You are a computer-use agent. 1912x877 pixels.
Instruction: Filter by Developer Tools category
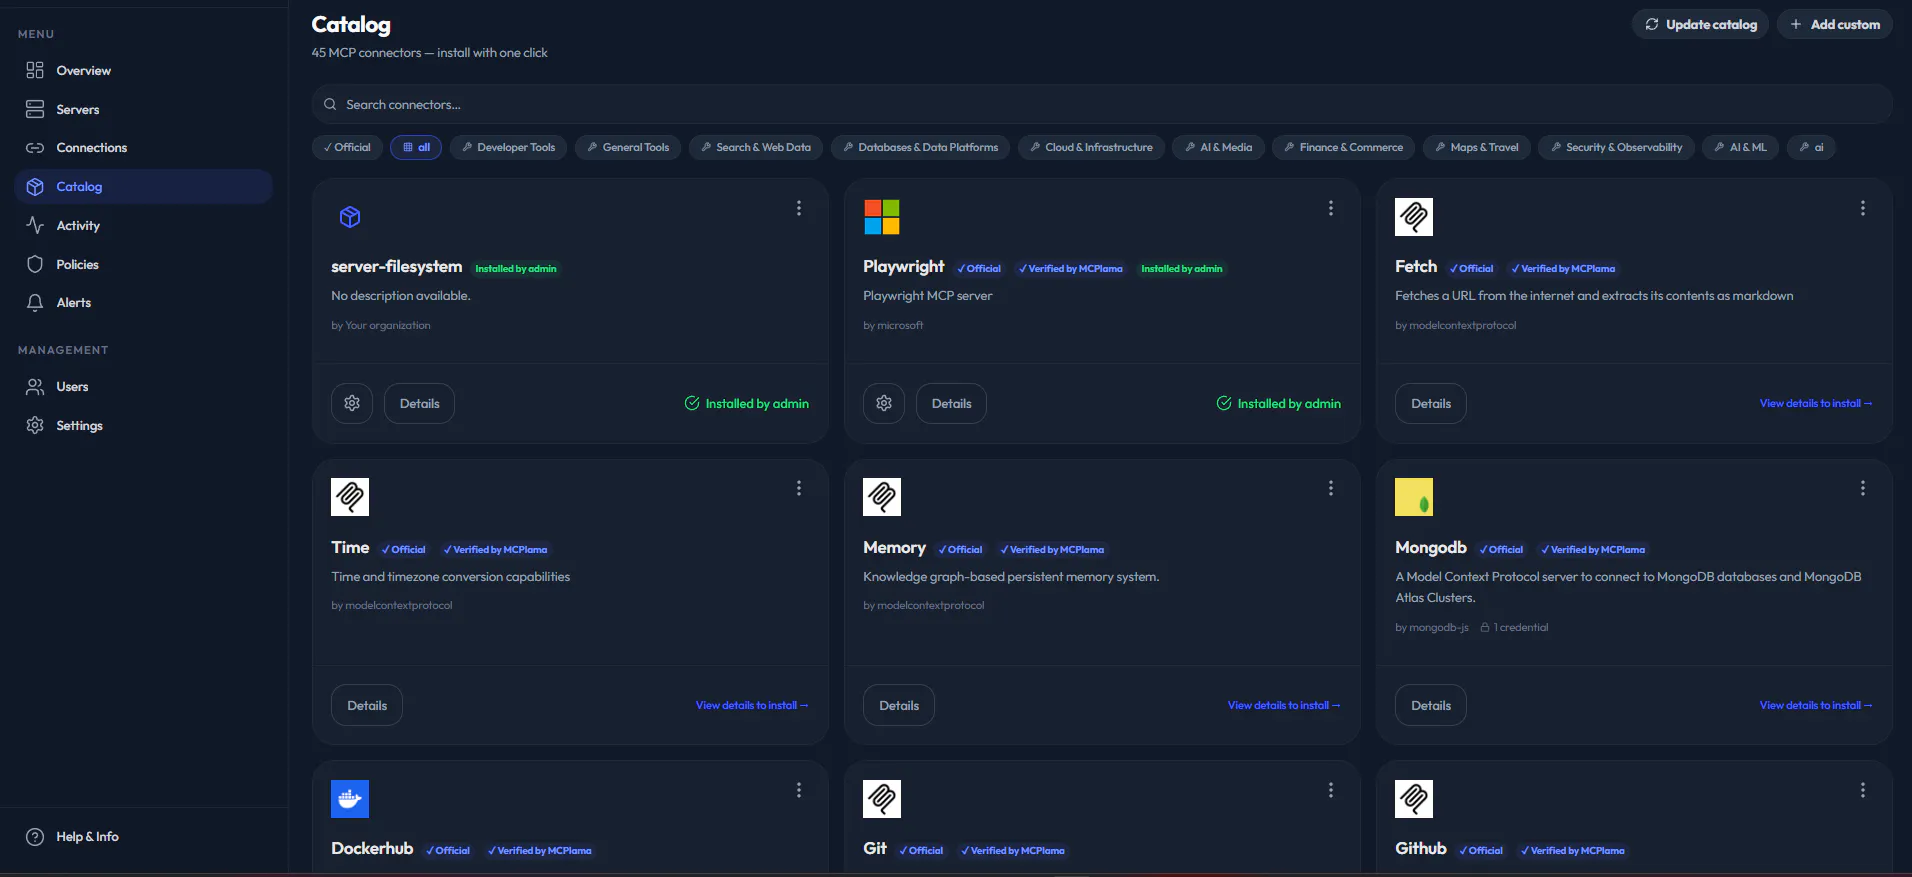click(509, 147)
